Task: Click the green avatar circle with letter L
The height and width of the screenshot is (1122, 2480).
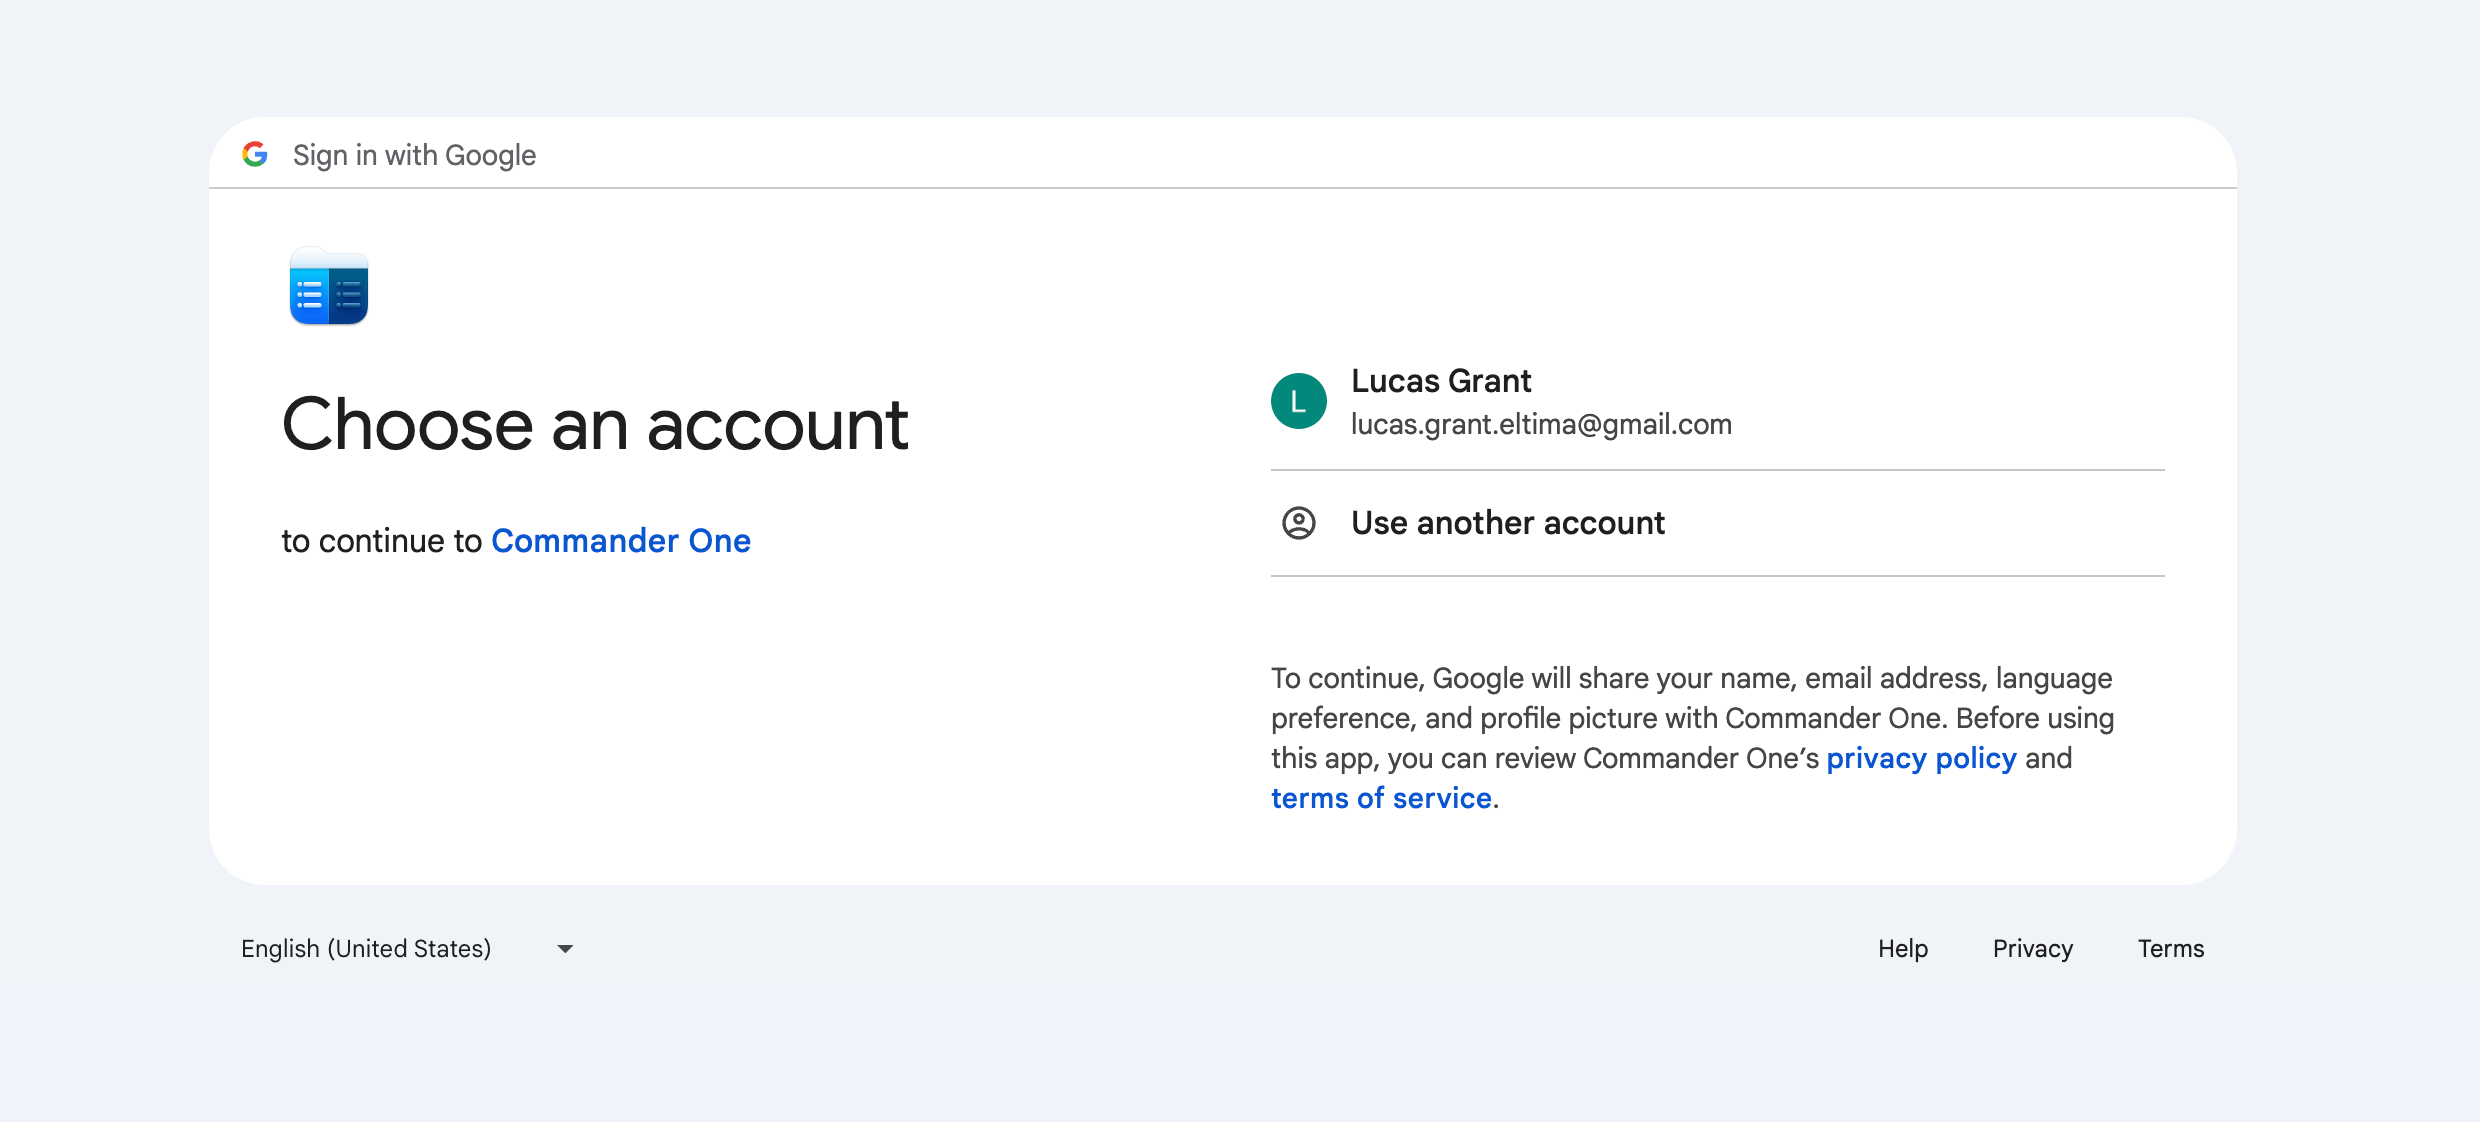Action: [1297, 401]
